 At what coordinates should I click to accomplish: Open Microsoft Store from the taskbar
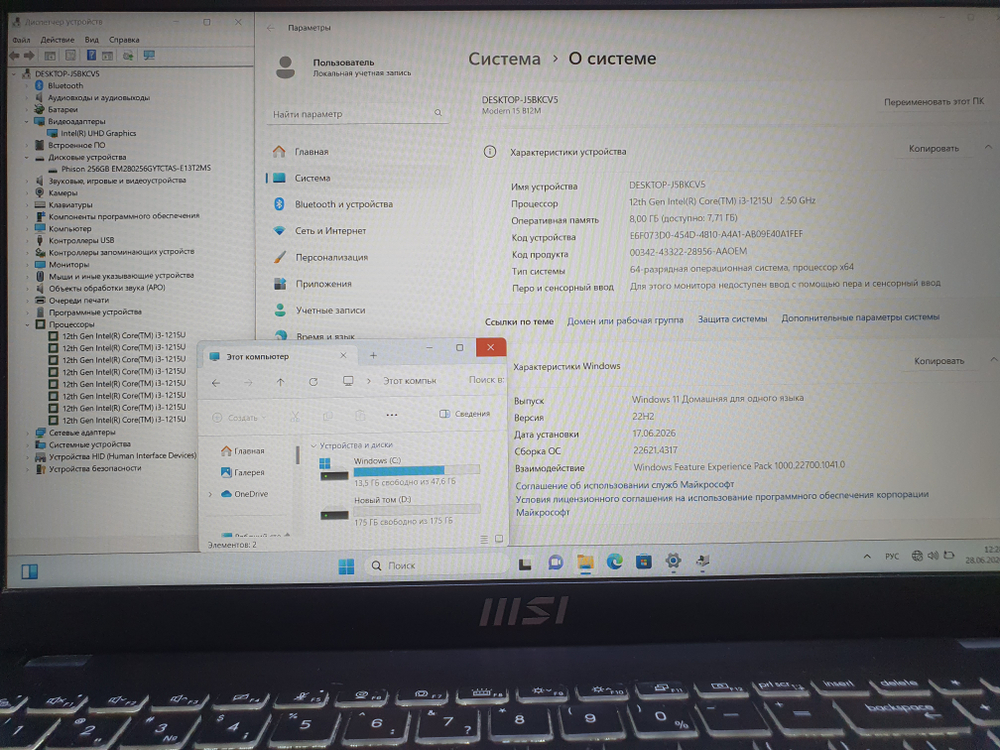click(643, 561)
